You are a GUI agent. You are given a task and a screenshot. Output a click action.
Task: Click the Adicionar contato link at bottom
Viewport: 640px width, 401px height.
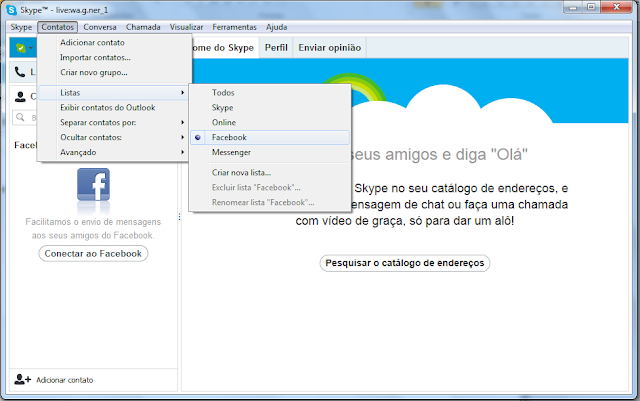click(x=64, y=380)
